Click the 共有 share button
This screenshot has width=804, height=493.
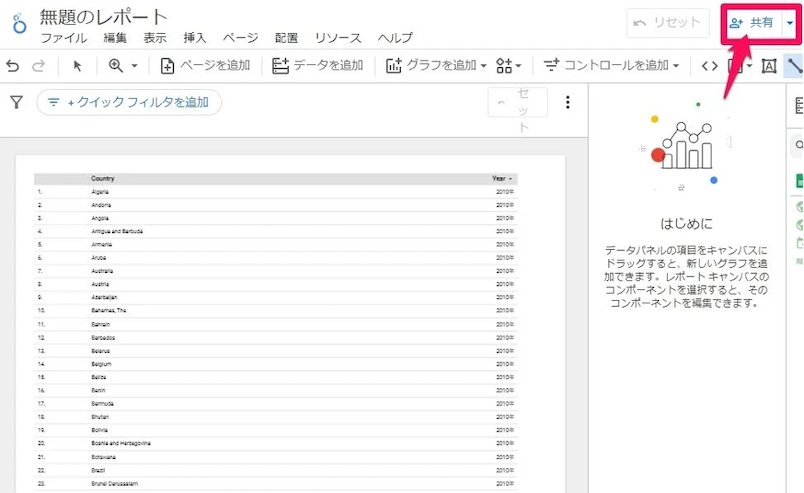pos(751,23)
